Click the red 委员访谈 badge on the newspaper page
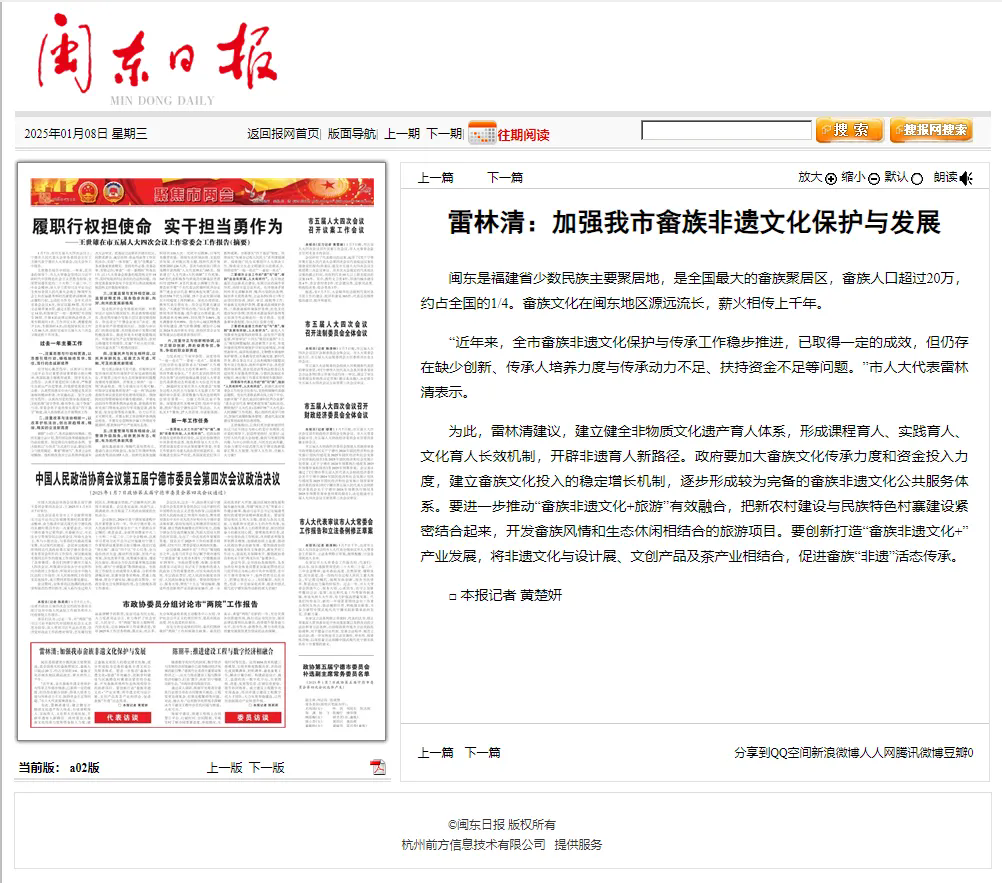This screenshot has height=883, width=1002. pos(253,718)
